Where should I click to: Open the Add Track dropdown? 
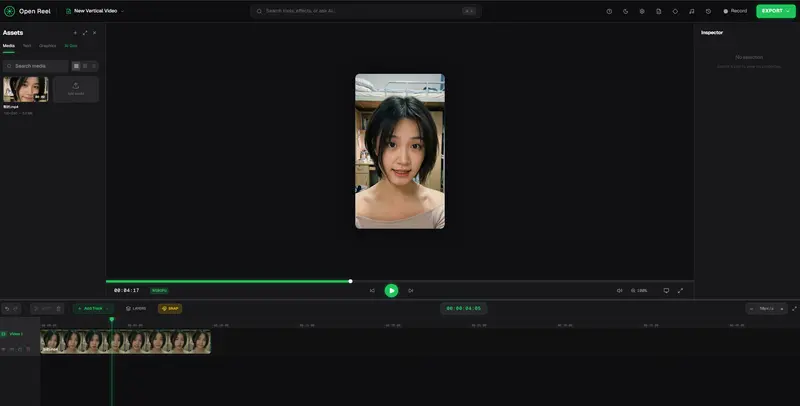pos(93,309)
